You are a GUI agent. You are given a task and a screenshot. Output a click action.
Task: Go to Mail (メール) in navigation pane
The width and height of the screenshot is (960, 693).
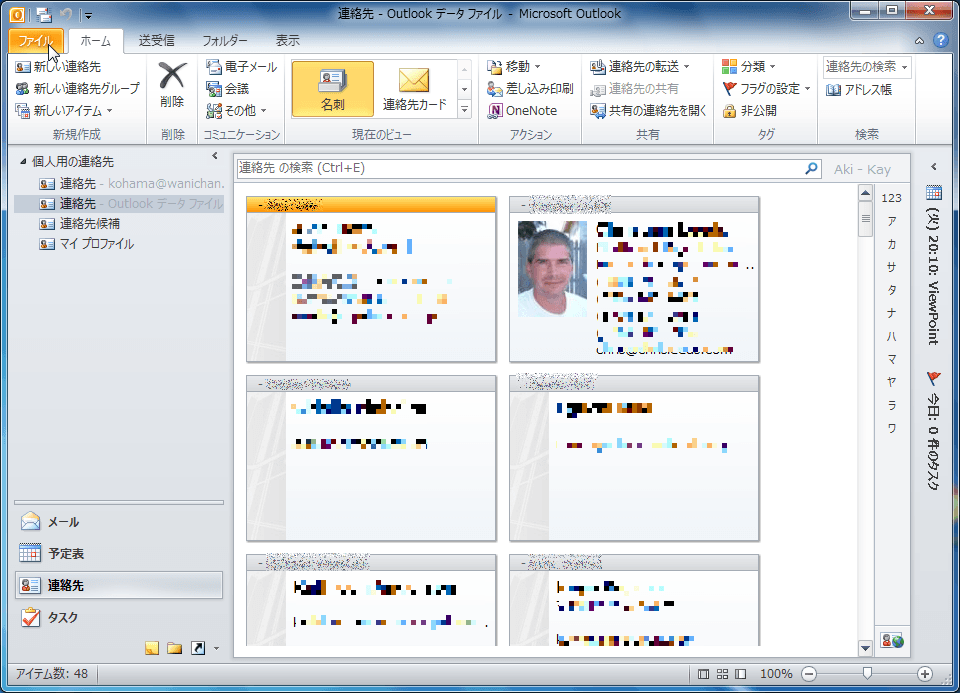pos(119,522)
